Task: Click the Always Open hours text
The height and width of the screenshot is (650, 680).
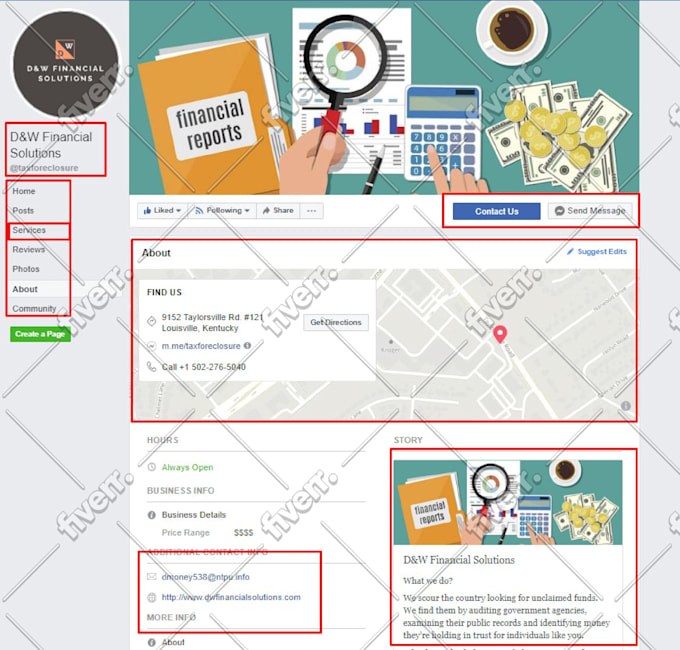Action: (187, 467)
